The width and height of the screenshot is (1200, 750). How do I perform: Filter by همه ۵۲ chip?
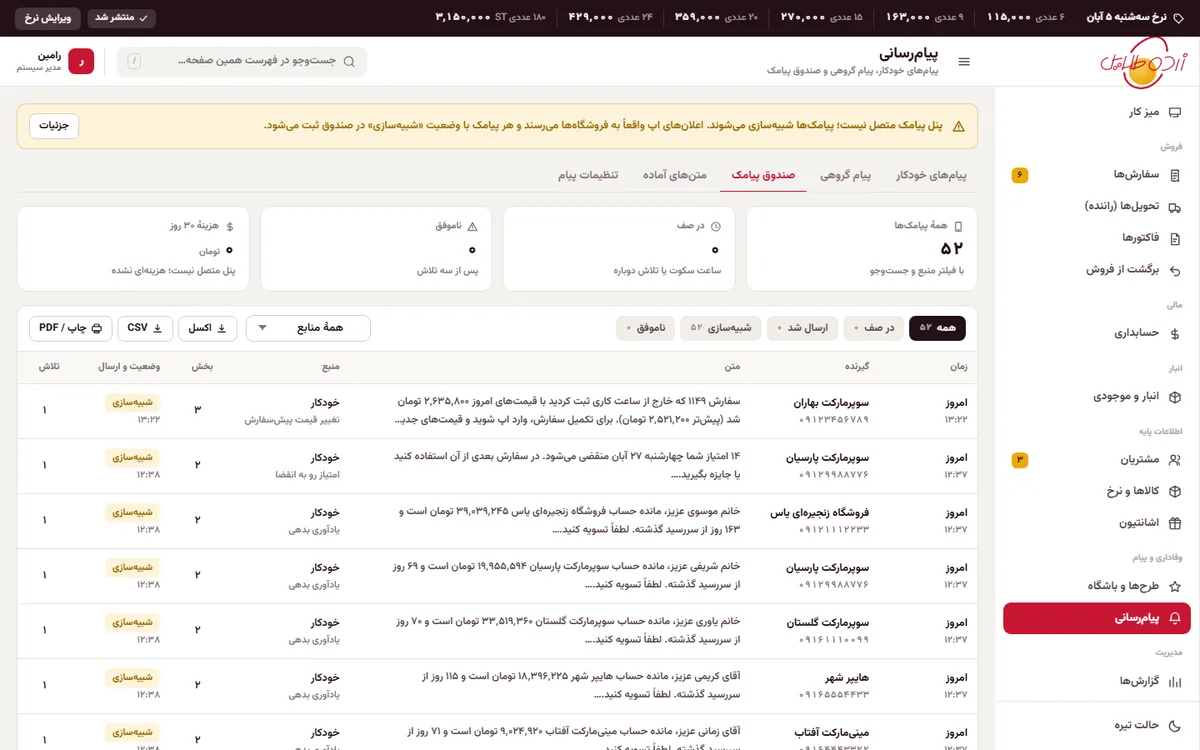(937, 328)
